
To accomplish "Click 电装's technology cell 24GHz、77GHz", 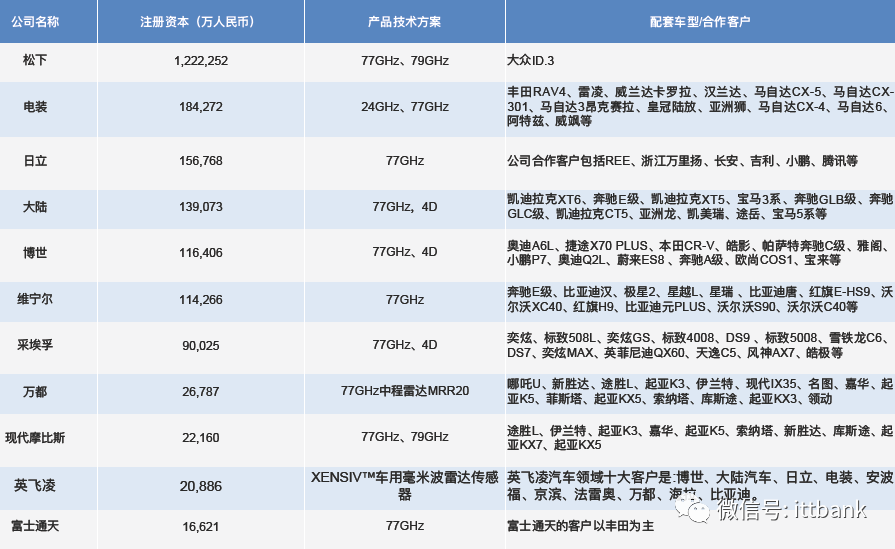I will pos(405,107).
